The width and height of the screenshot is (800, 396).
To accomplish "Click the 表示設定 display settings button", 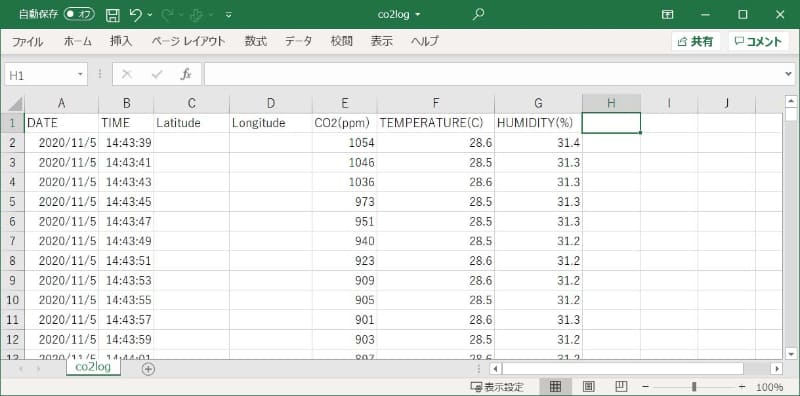I will point(496,387).
